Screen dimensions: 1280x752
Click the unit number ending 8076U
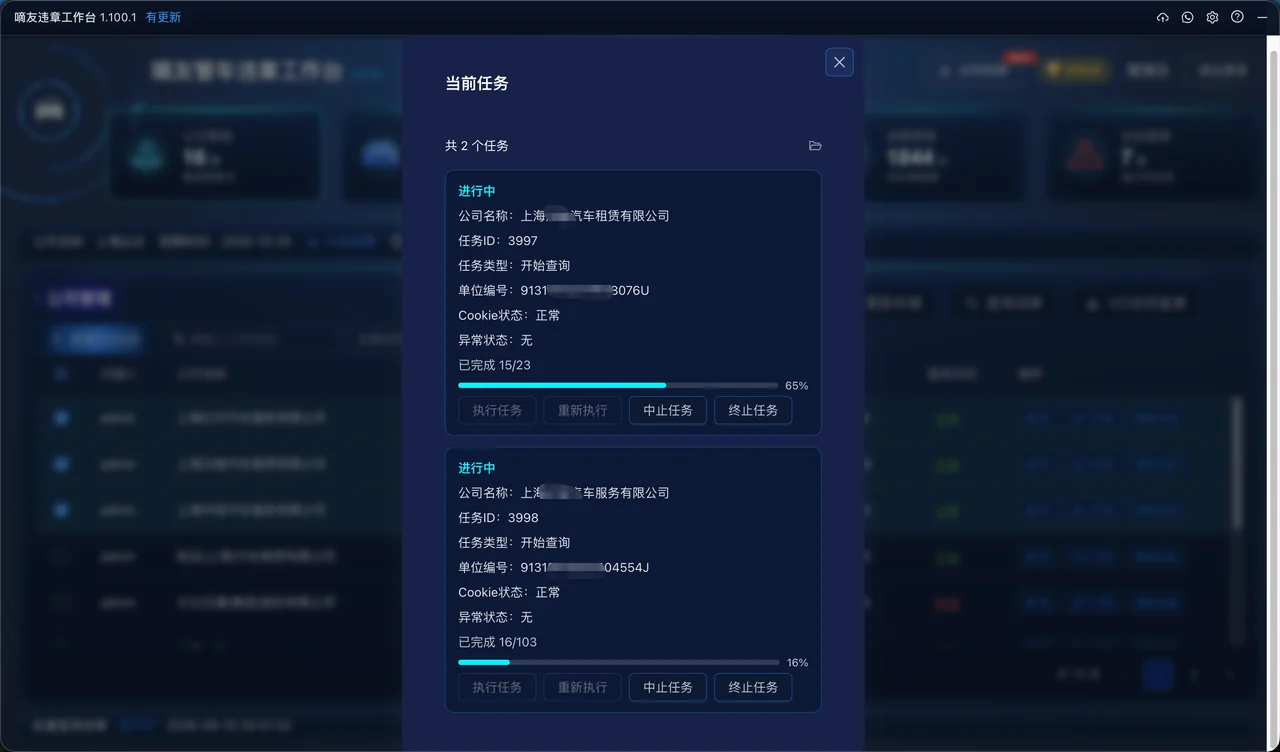tap(585, 291)
